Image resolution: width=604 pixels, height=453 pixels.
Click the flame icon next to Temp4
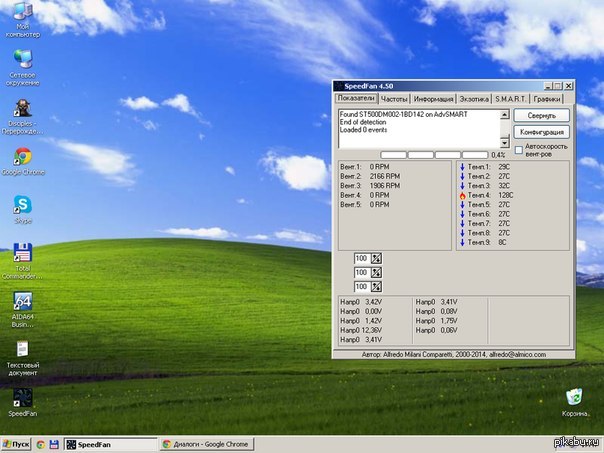[x=463, y=196]
